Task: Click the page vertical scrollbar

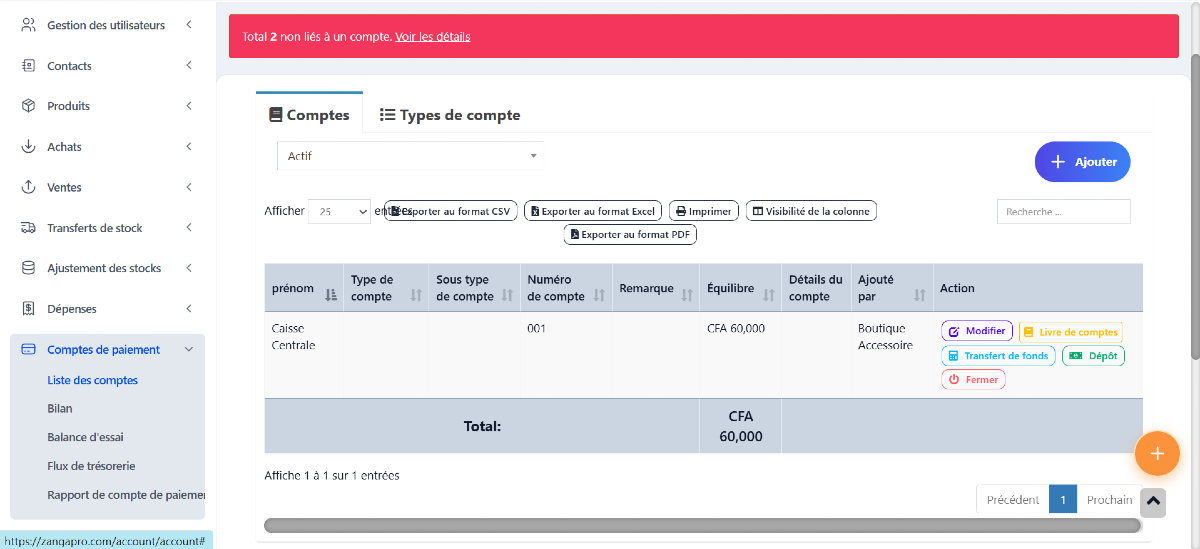Action: click(1195, 205)
